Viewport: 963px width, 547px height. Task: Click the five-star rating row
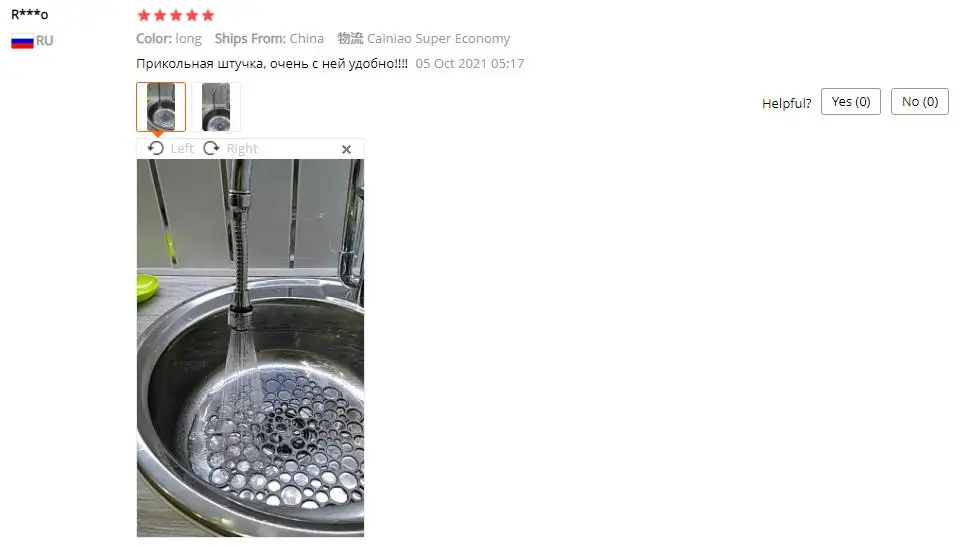click(176, 15)
